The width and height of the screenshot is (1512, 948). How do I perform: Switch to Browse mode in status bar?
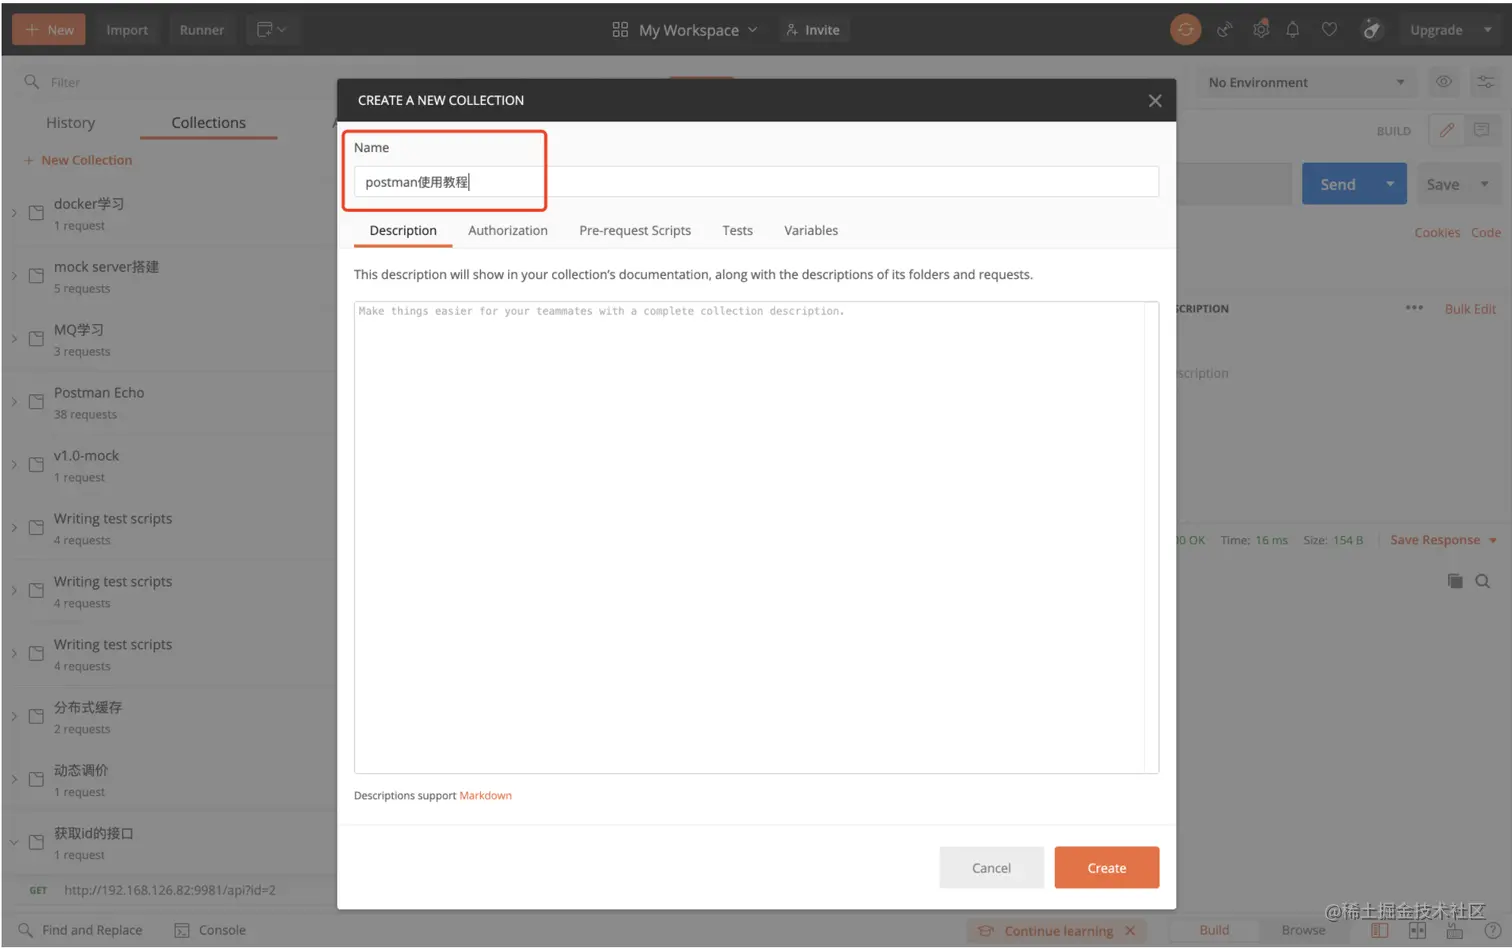pyautogui.click(x=1303, y=930)
